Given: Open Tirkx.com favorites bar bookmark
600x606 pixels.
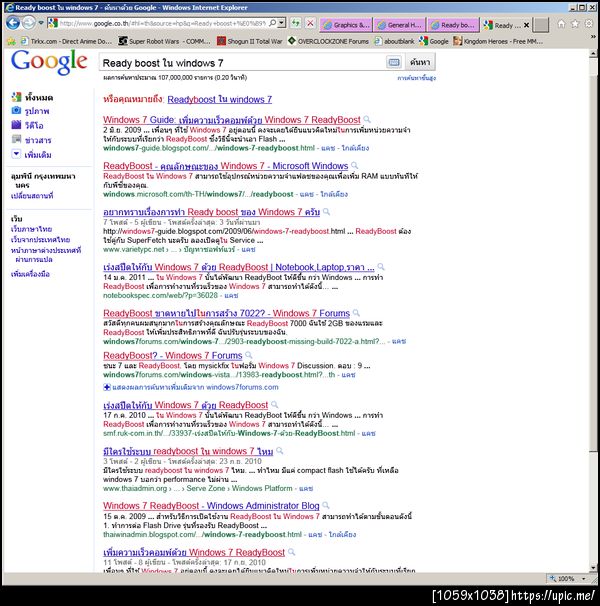Looking at the screenshot, I should coord(66,41).
